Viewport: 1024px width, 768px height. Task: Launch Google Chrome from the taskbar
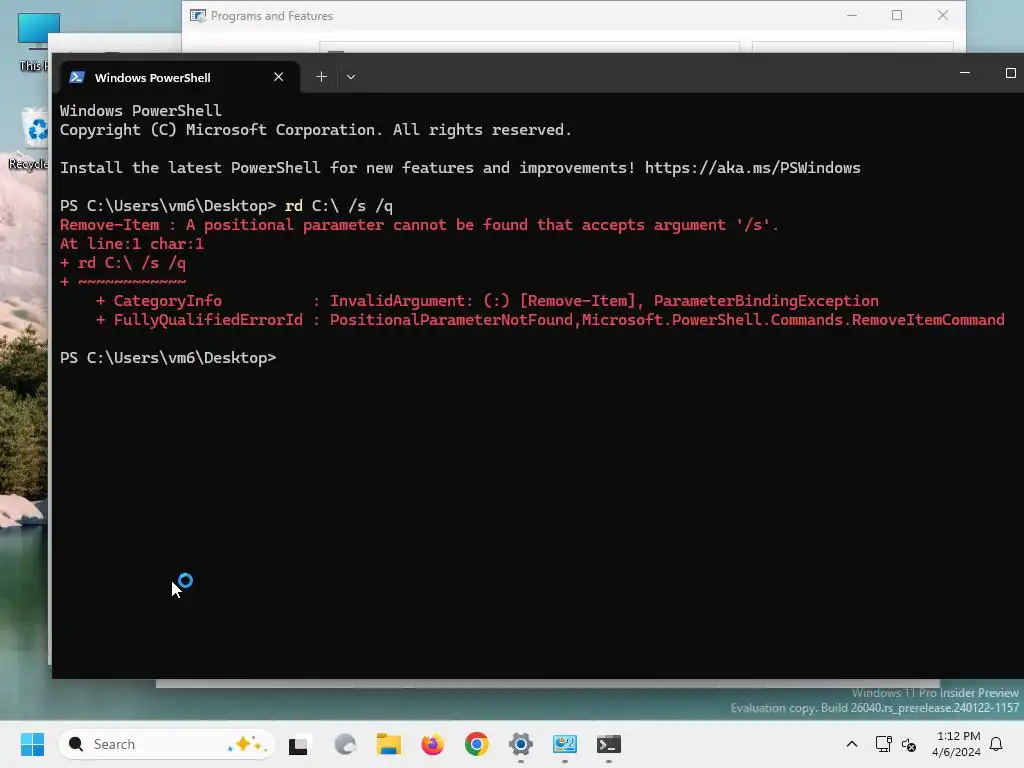(477, 744)
